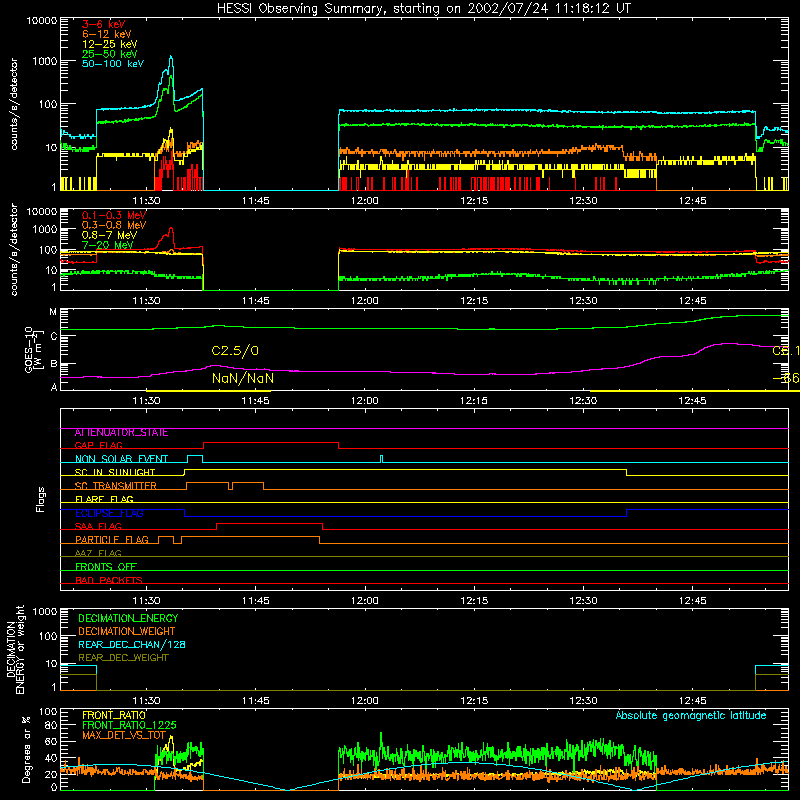Click the '0.3-0.8 MeV' legend label
The image size is (800, 800).
114,225
